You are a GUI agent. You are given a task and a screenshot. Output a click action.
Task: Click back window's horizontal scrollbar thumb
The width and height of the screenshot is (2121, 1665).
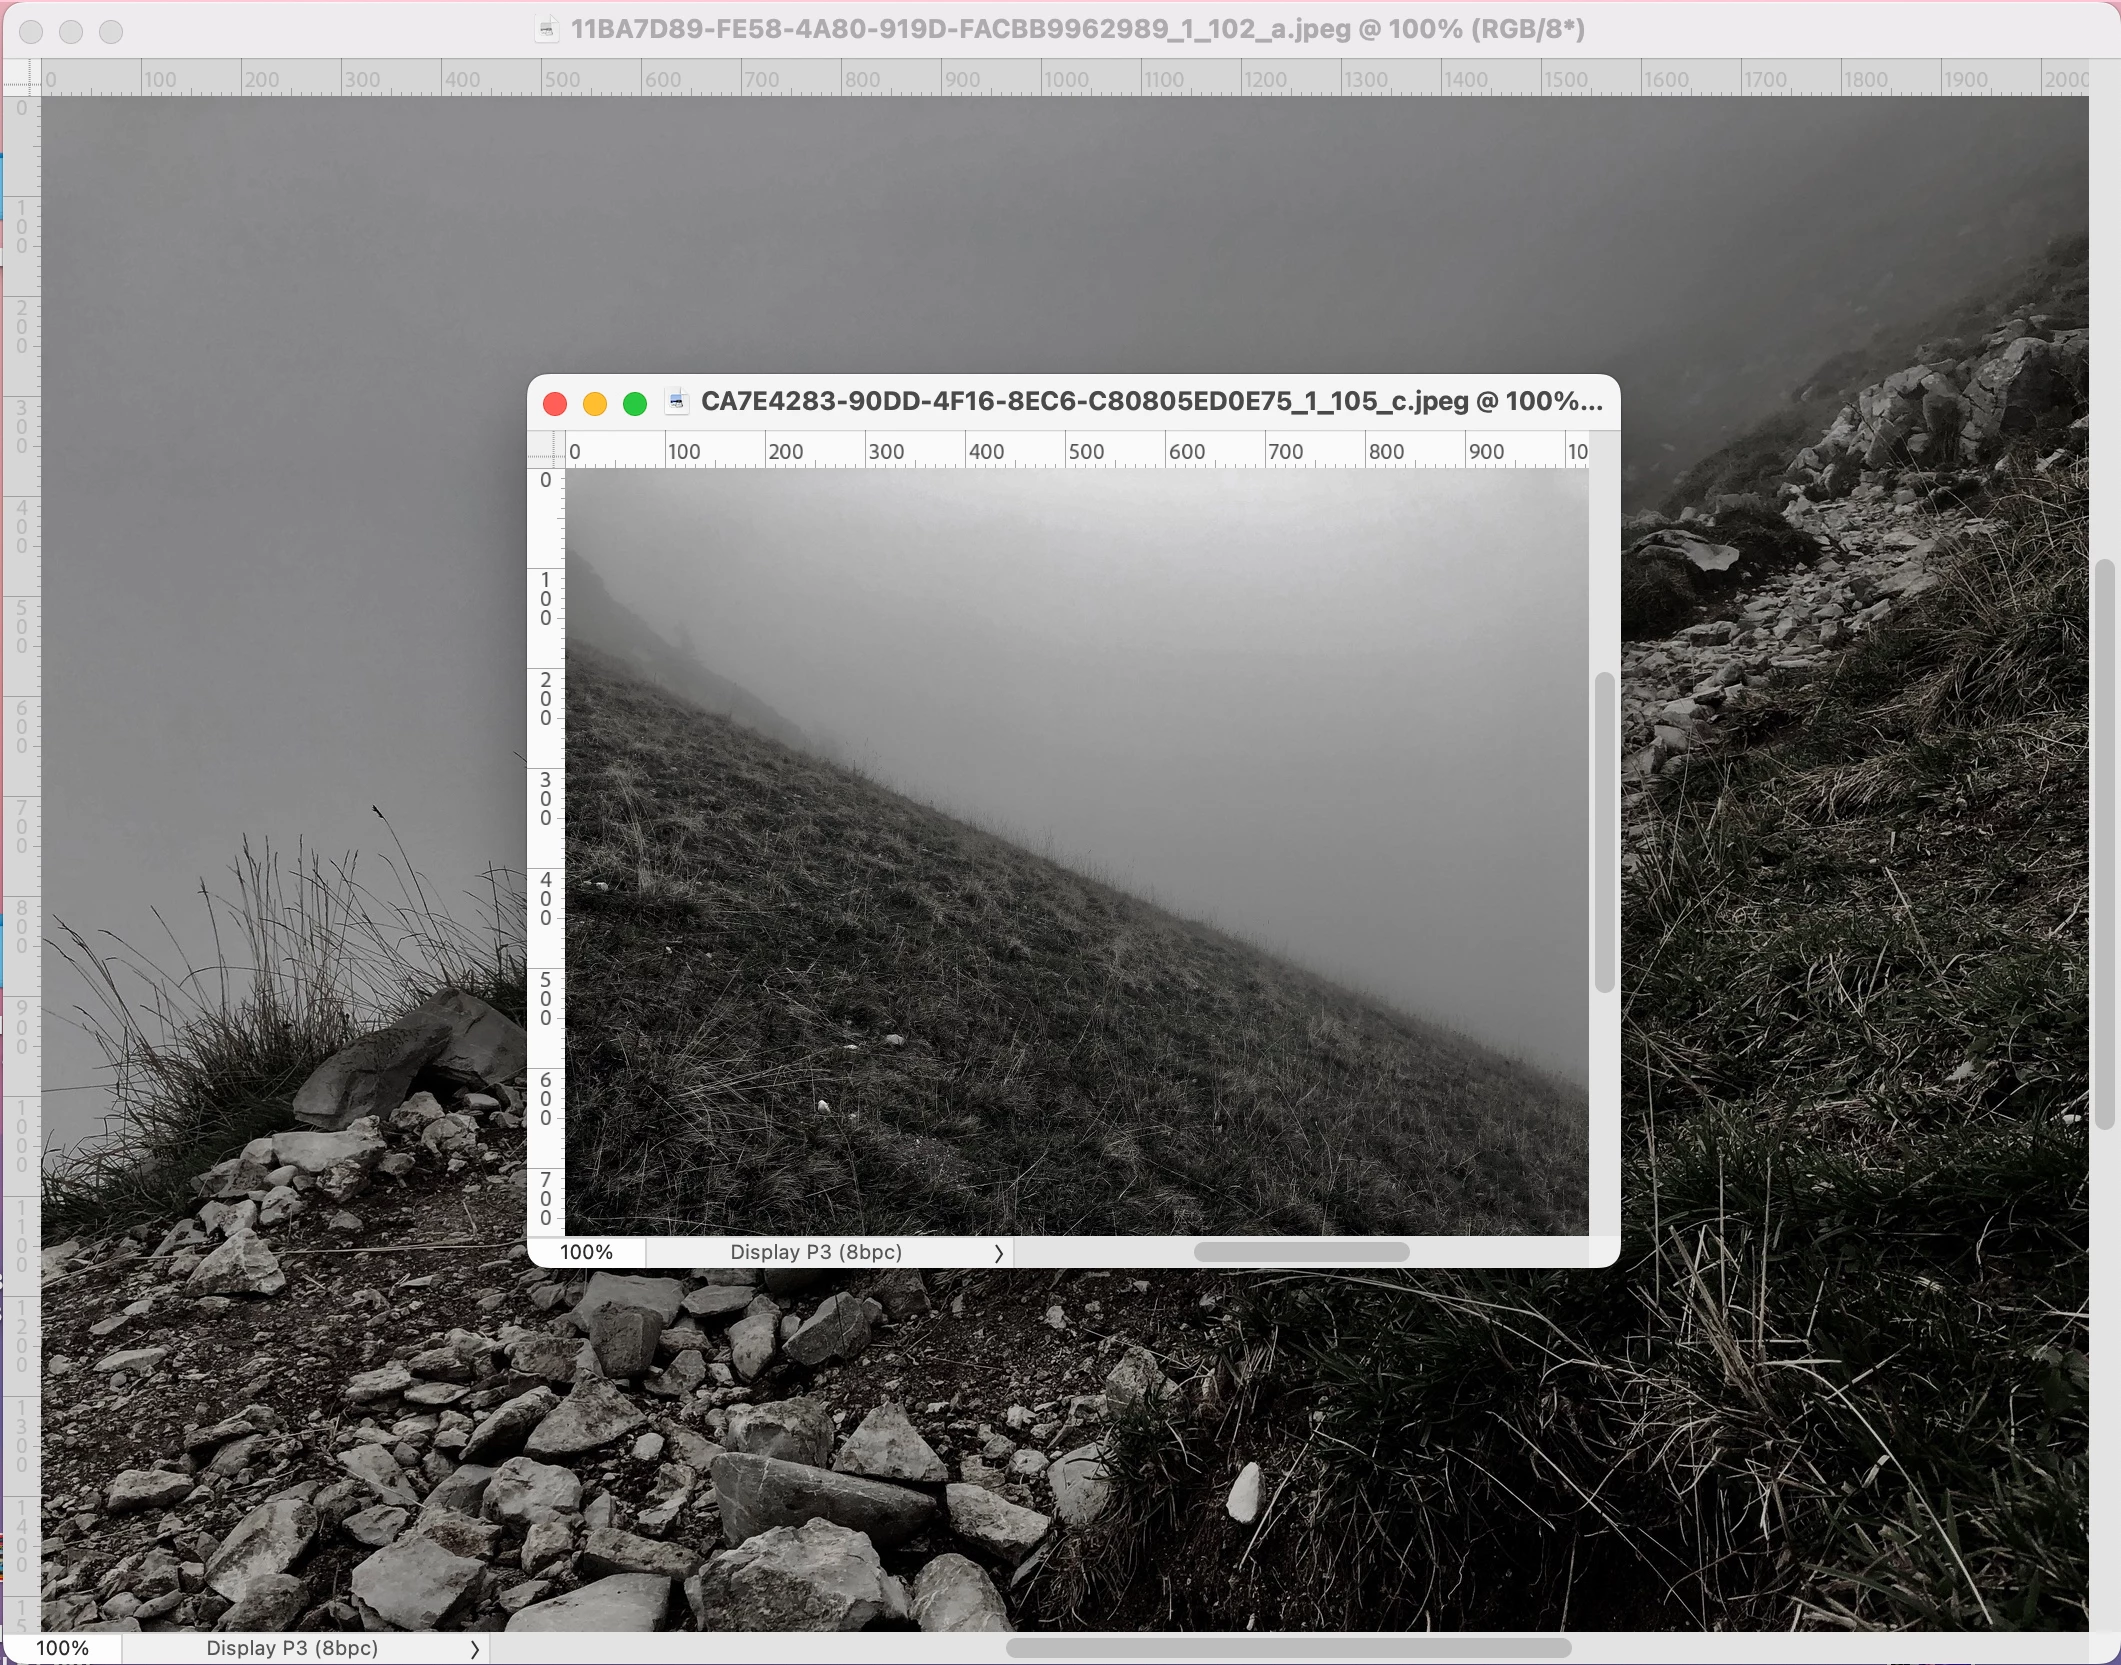(x=1288, y=1647)
